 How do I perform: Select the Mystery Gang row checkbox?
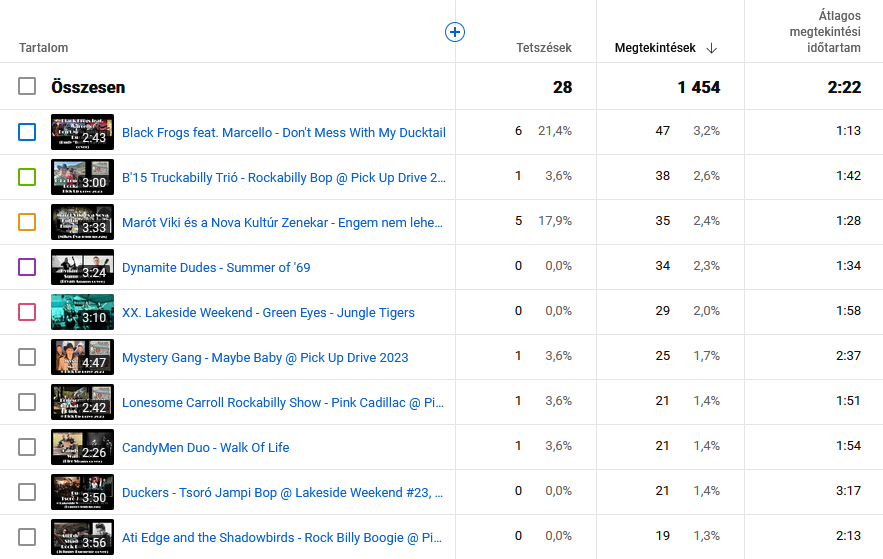click(27, 357)
